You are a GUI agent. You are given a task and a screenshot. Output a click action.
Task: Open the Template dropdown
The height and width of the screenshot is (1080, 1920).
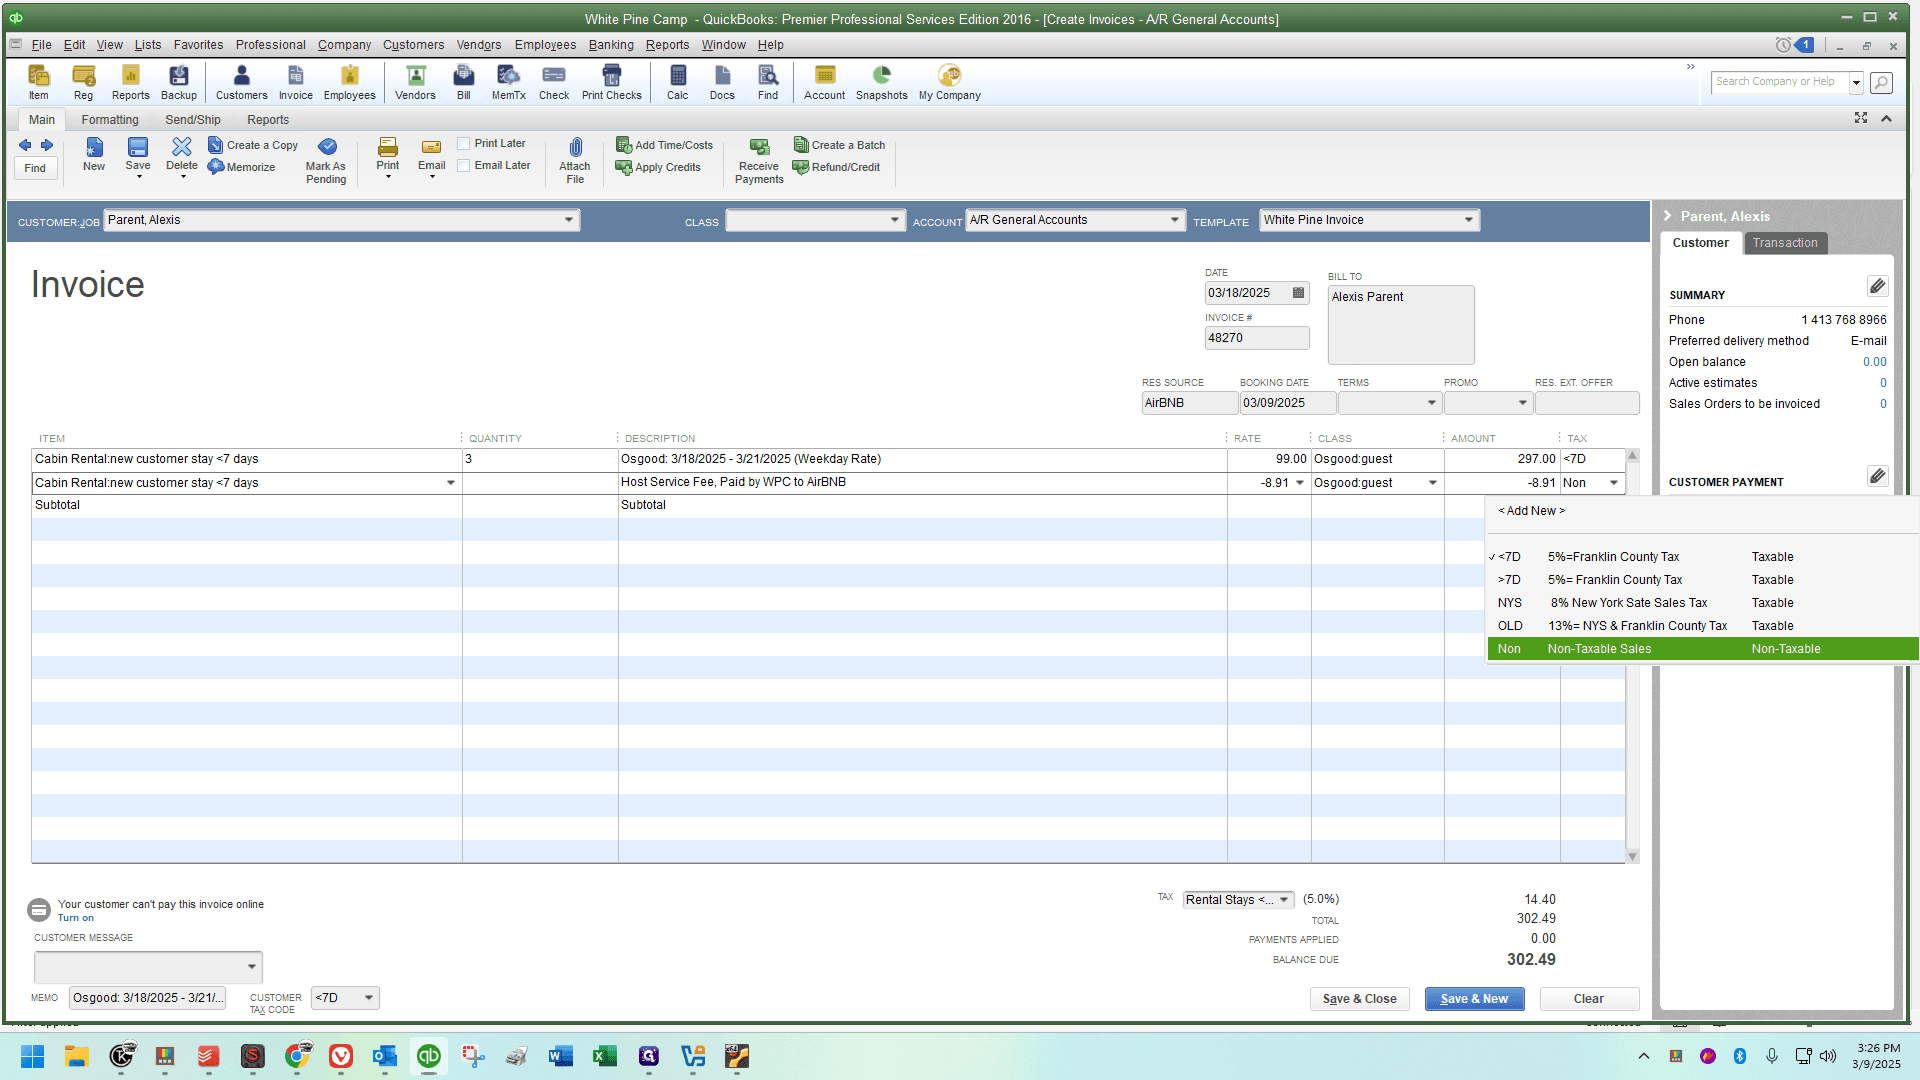coord(1468,220)
